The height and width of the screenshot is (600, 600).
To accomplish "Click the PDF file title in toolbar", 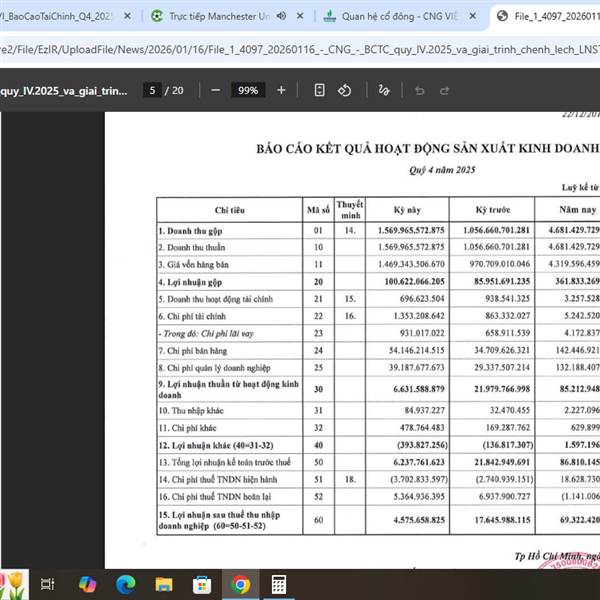I will [x=64, y=91].
